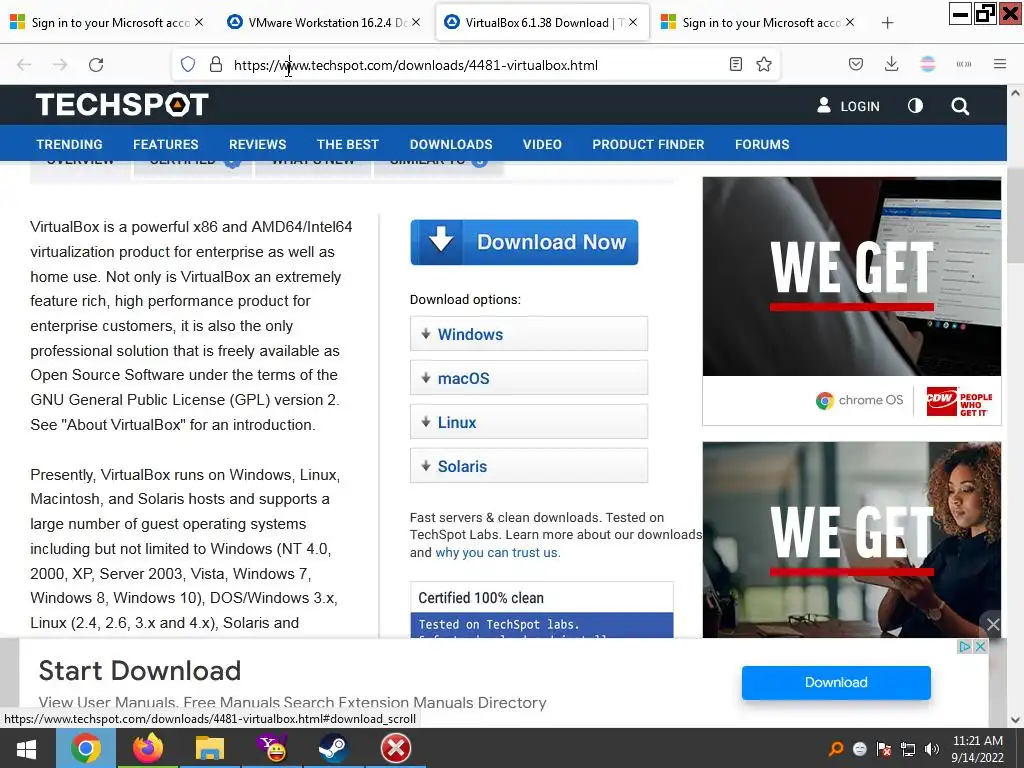Viewport: 1024px width, 768px height.
Task: Click LOGIN on TechSpot header
Action: click(848, 106)
